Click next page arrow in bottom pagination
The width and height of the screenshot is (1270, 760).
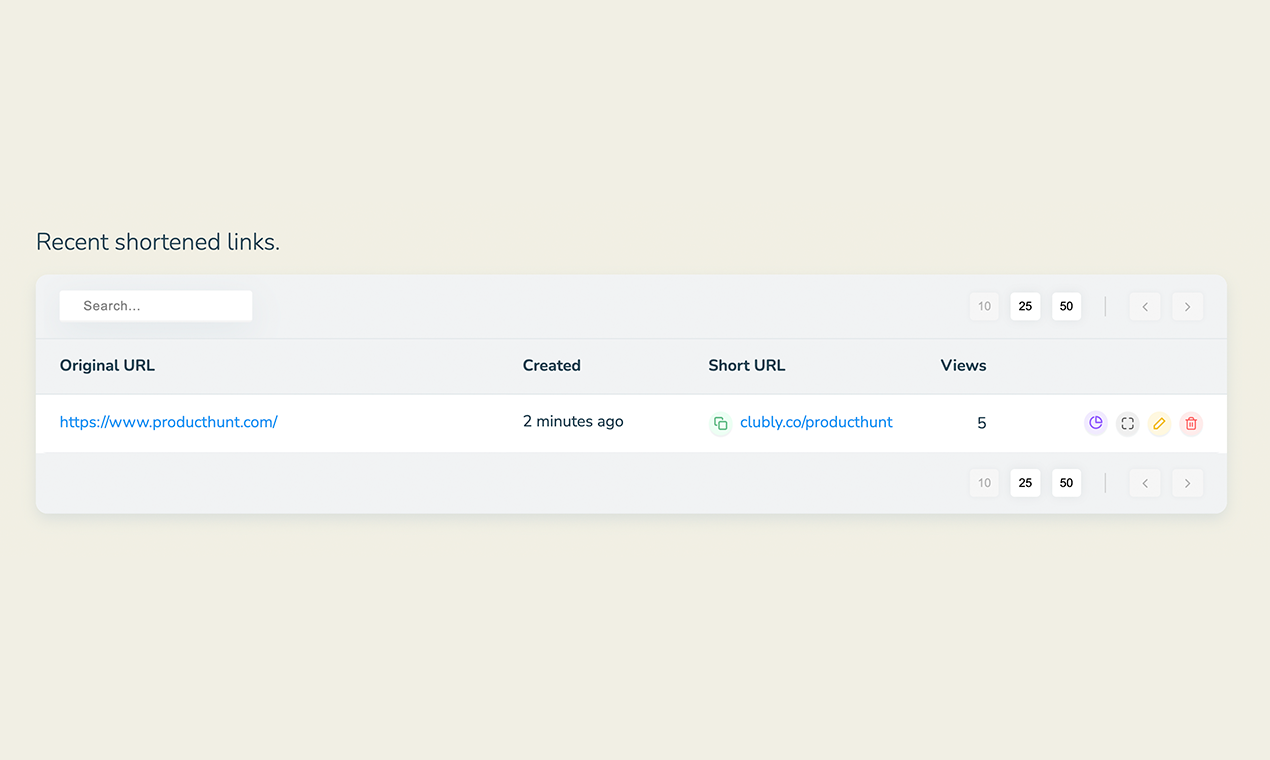tap(1187, 483)
